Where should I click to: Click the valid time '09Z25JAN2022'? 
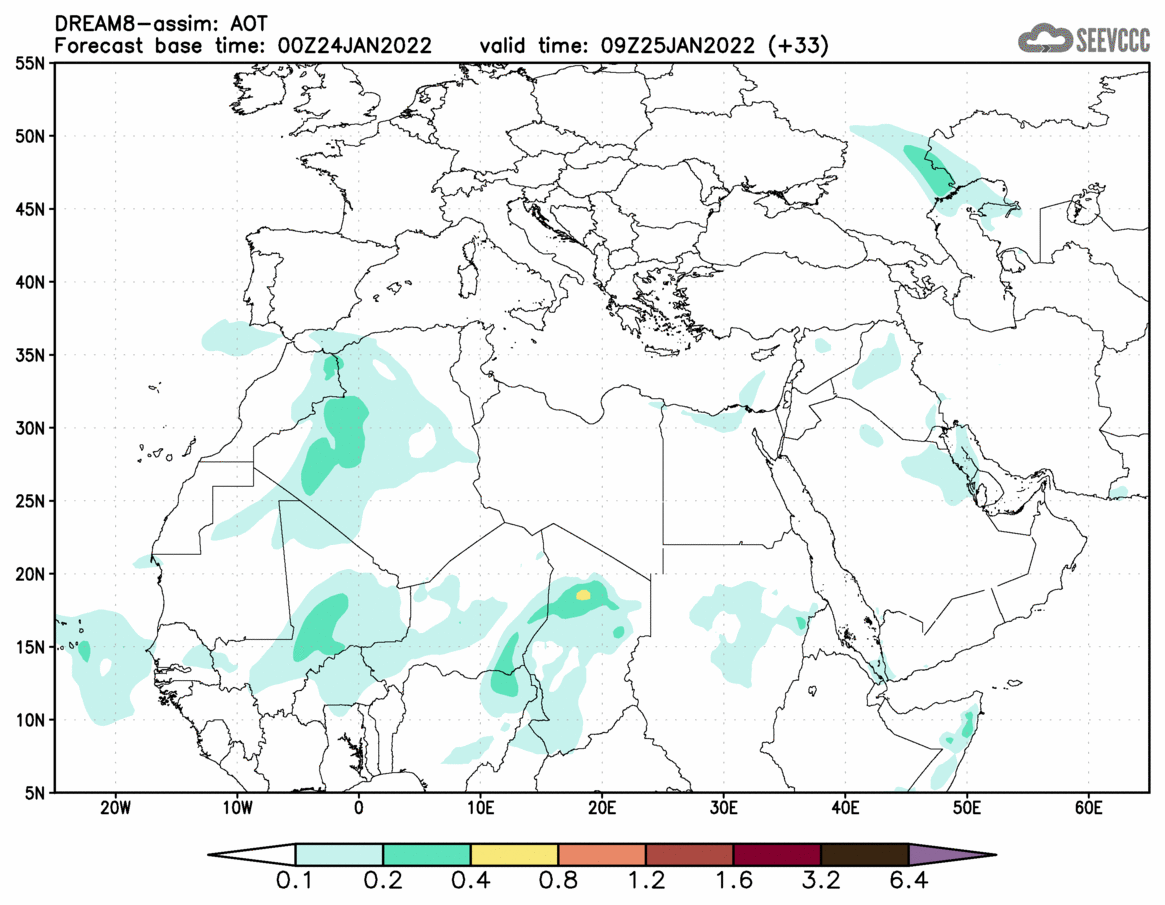tap(678, 46)
